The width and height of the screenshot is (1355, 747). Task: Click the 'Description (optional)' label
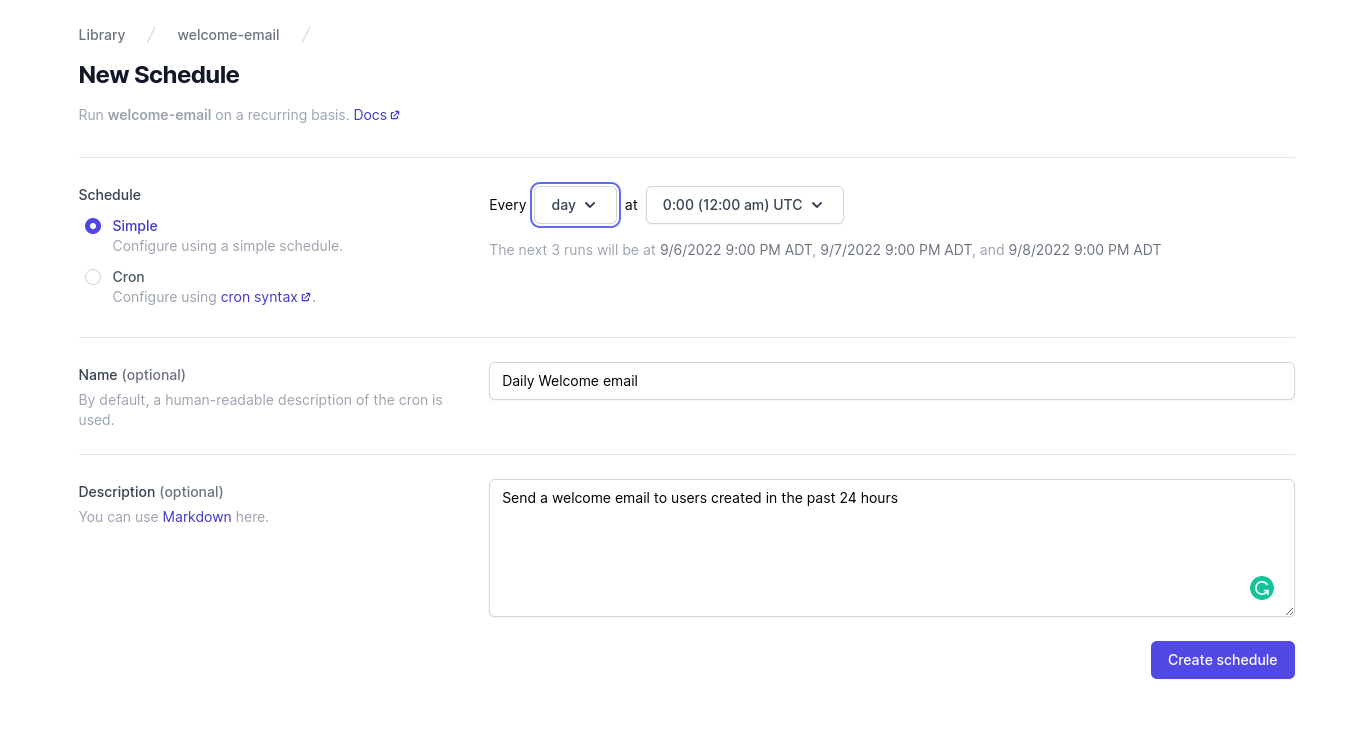click(x=151, y=492)
